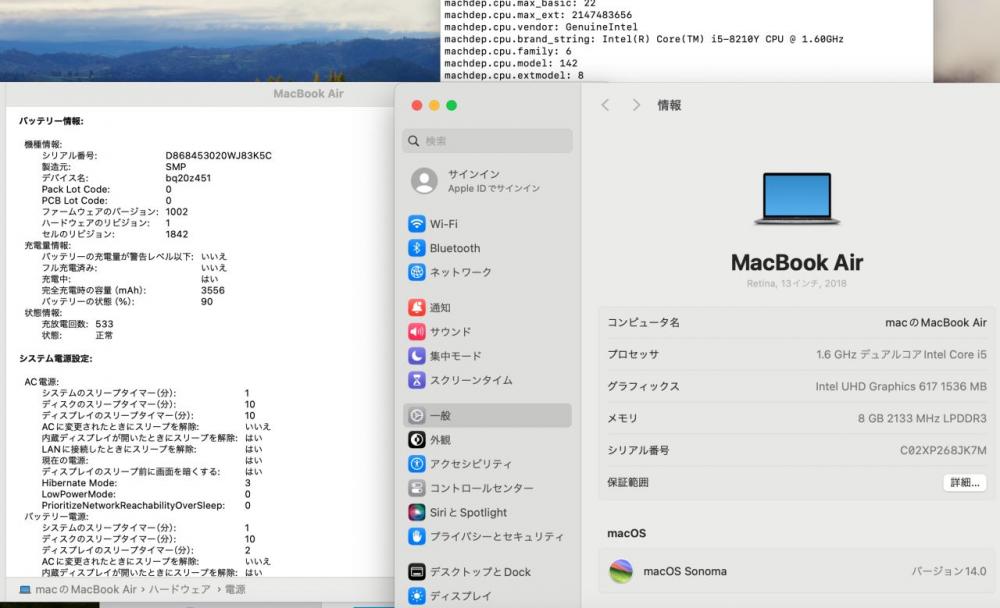Select ネットワーク in settings sidebar
Image resolution: width=1000 pixels, height=608 pixels.
[460, 272]
